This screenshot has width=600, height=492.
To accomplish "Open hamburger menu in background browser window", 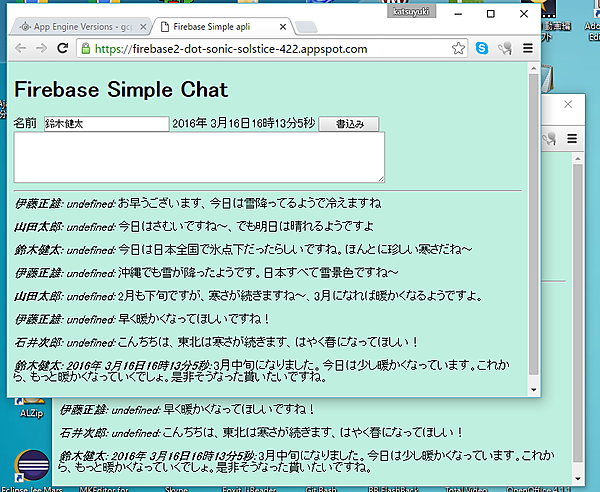I will (572, 138).
